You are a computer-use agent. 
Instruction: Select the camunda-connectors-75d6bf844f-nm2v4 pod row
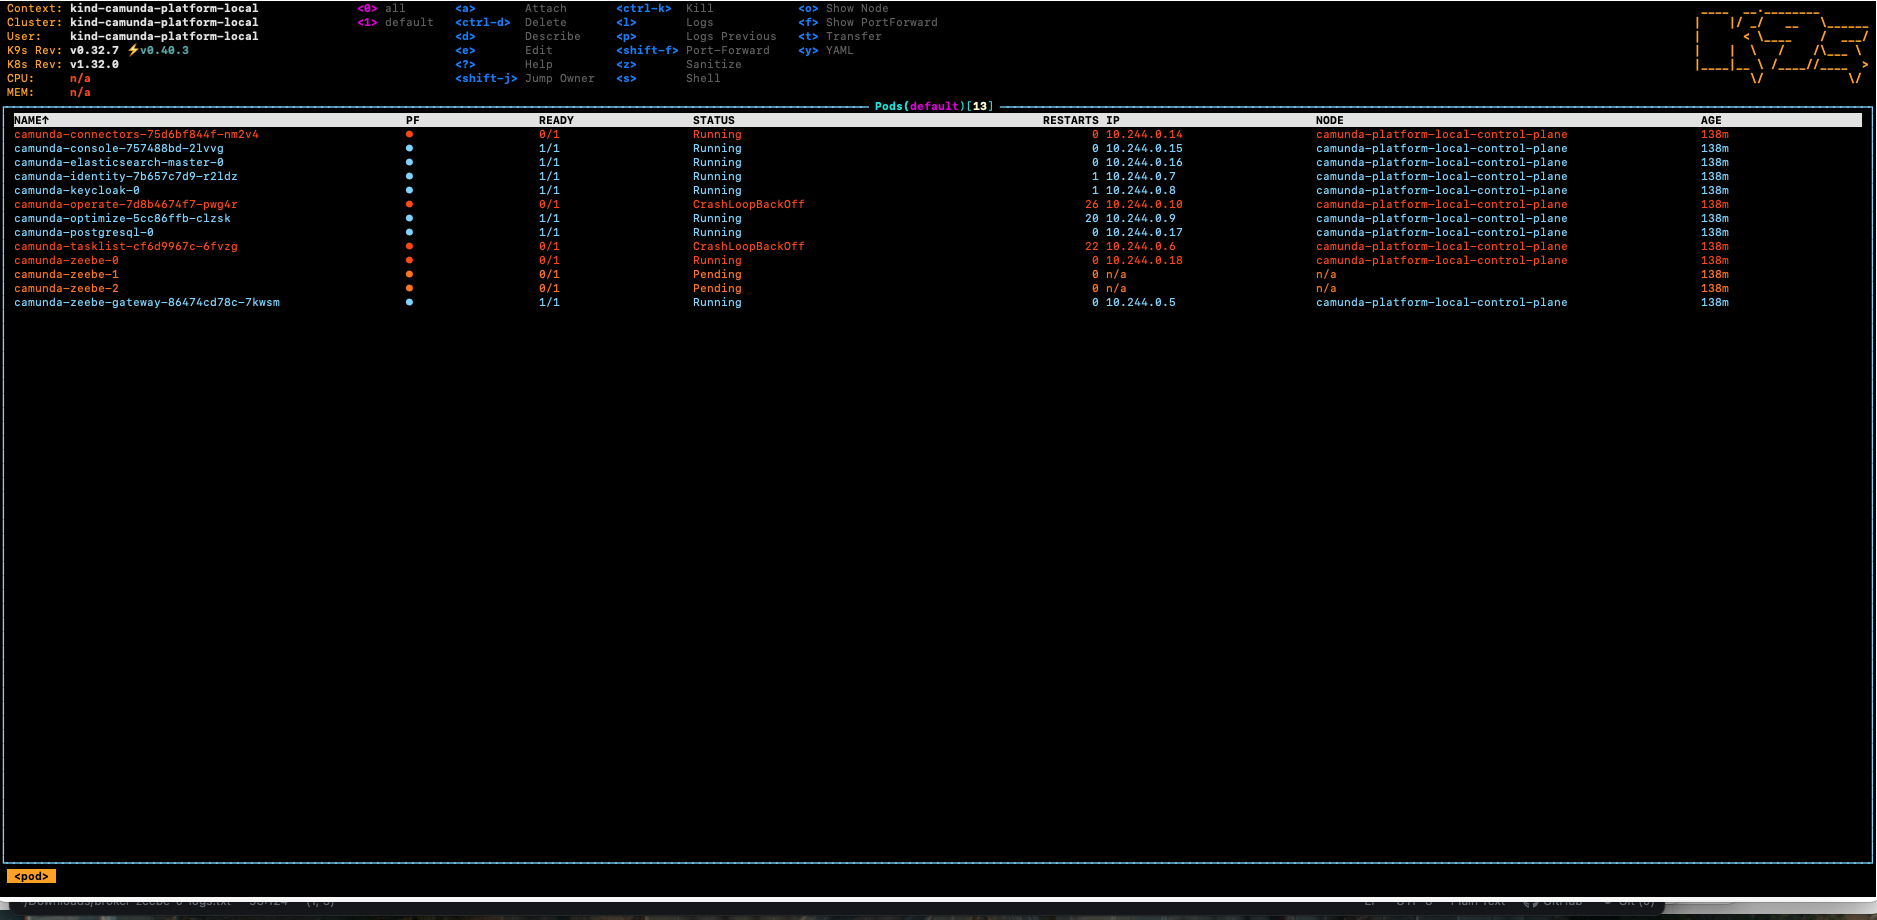[x=937, y=134]
